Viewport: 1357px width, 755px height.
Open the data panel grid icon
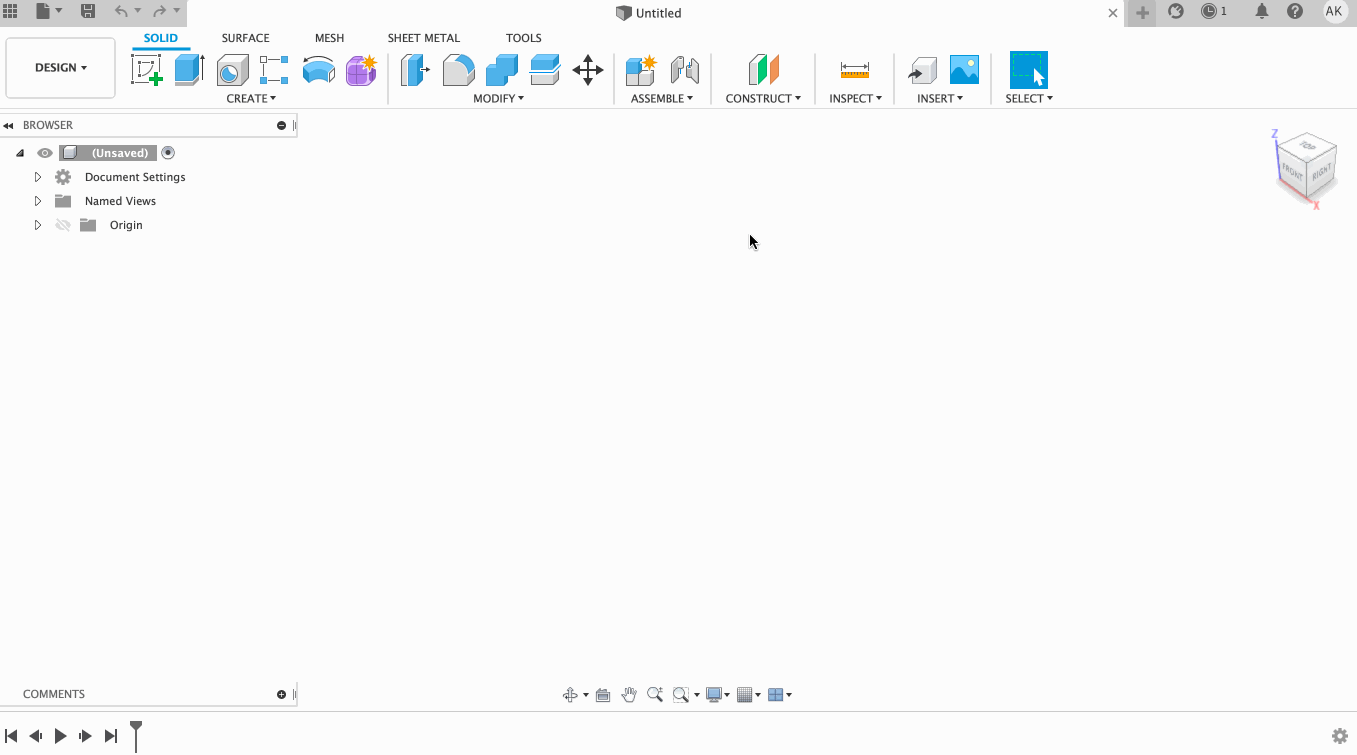click(10, 11)
